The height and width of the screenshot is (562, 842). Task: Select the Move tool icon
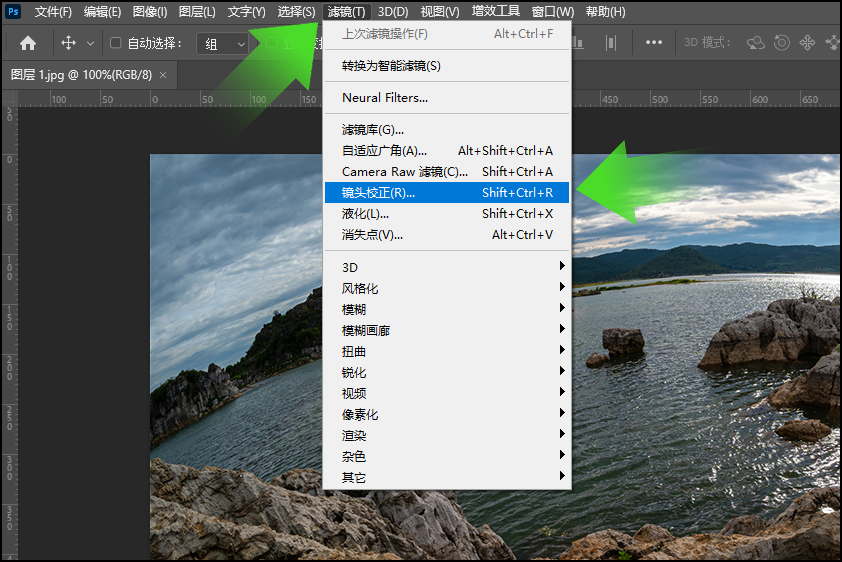pos(69,43)
